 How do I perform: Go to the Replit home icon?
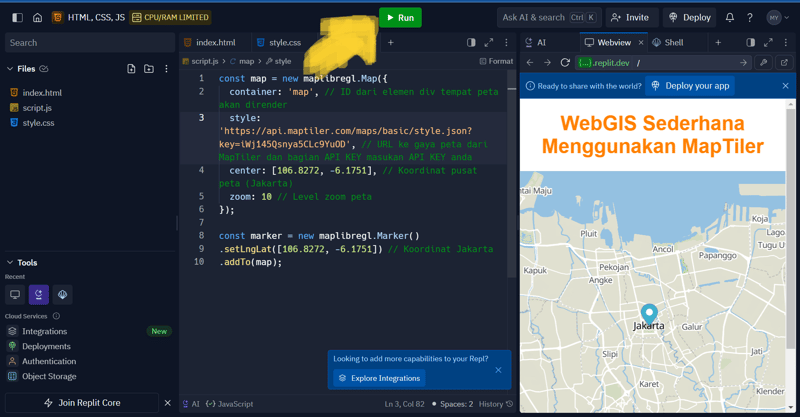37,17
